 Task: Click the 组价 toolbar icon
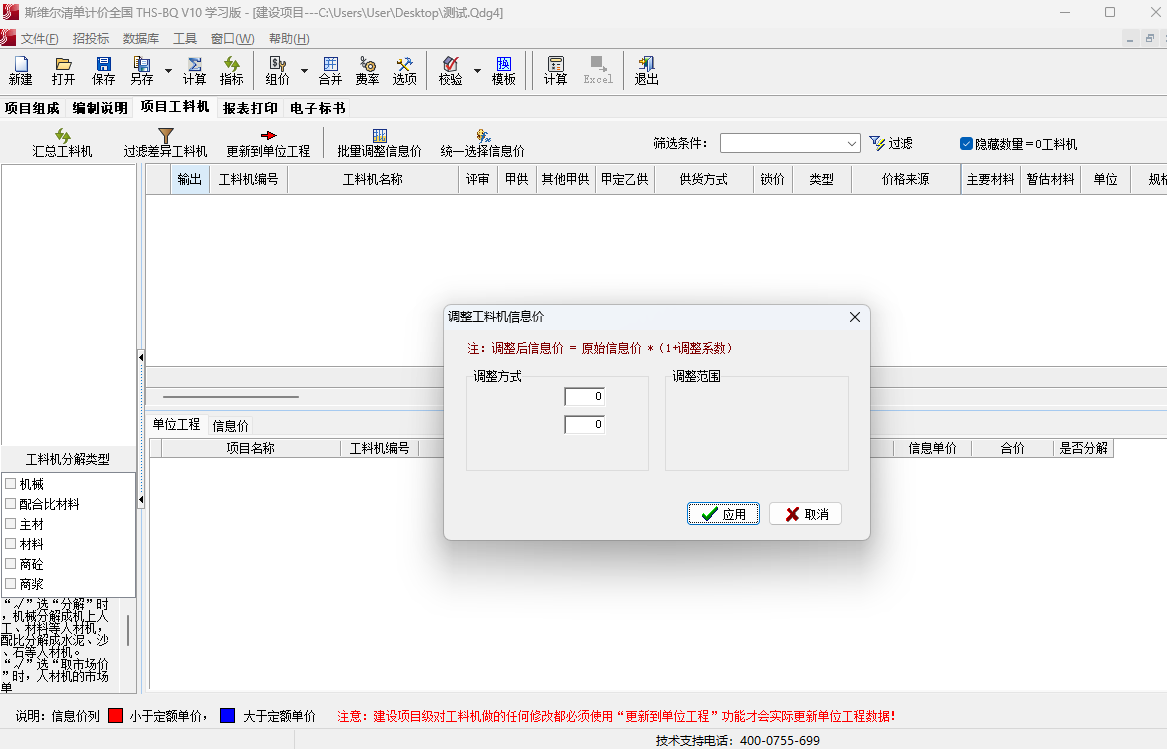[278, 71]
